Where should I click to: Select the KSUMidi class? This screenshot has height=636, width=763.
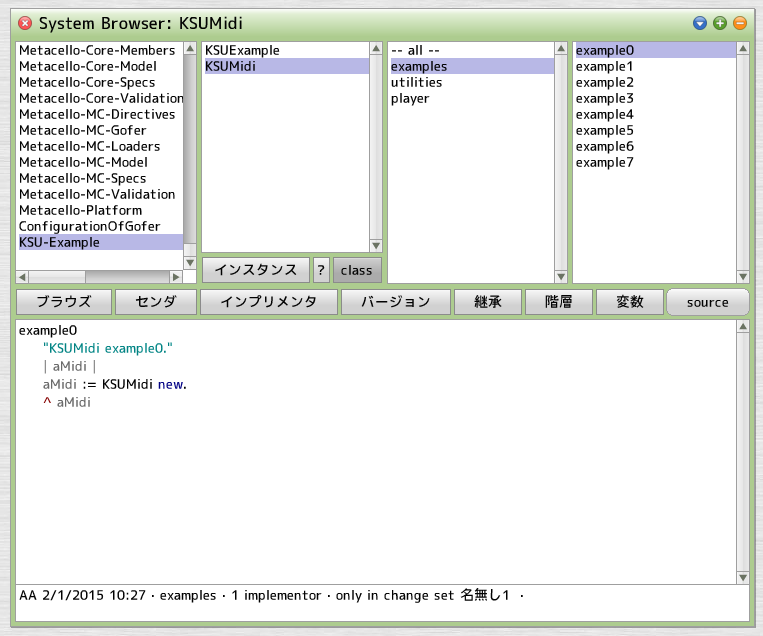286,66
